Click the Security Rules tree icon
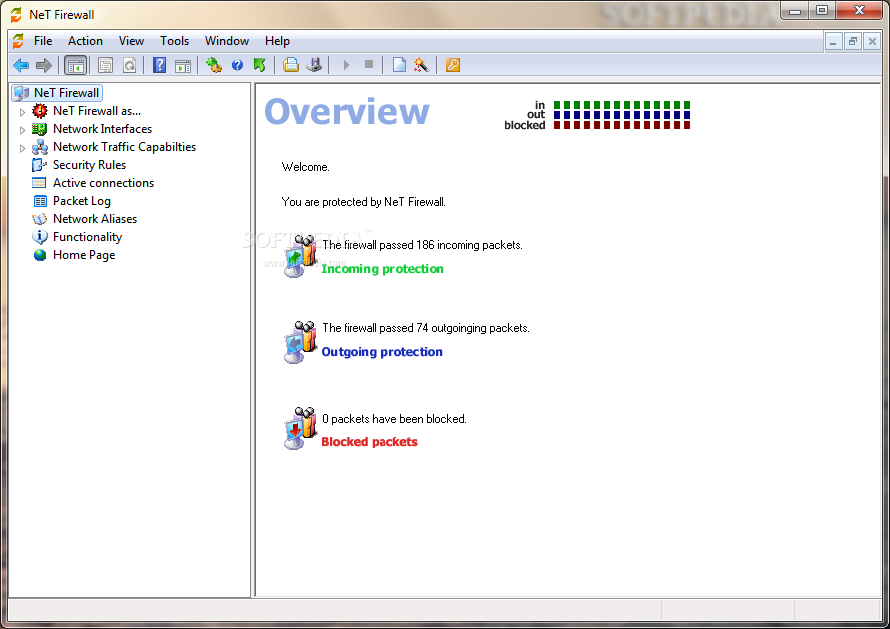The height and width of the screenshot is (629, 890). coord(40,165)
